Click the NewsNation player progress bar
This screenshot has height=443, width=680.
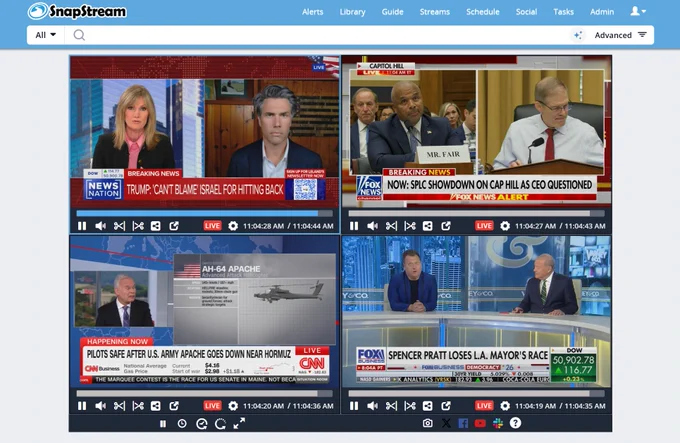click(x=205, y=213)
